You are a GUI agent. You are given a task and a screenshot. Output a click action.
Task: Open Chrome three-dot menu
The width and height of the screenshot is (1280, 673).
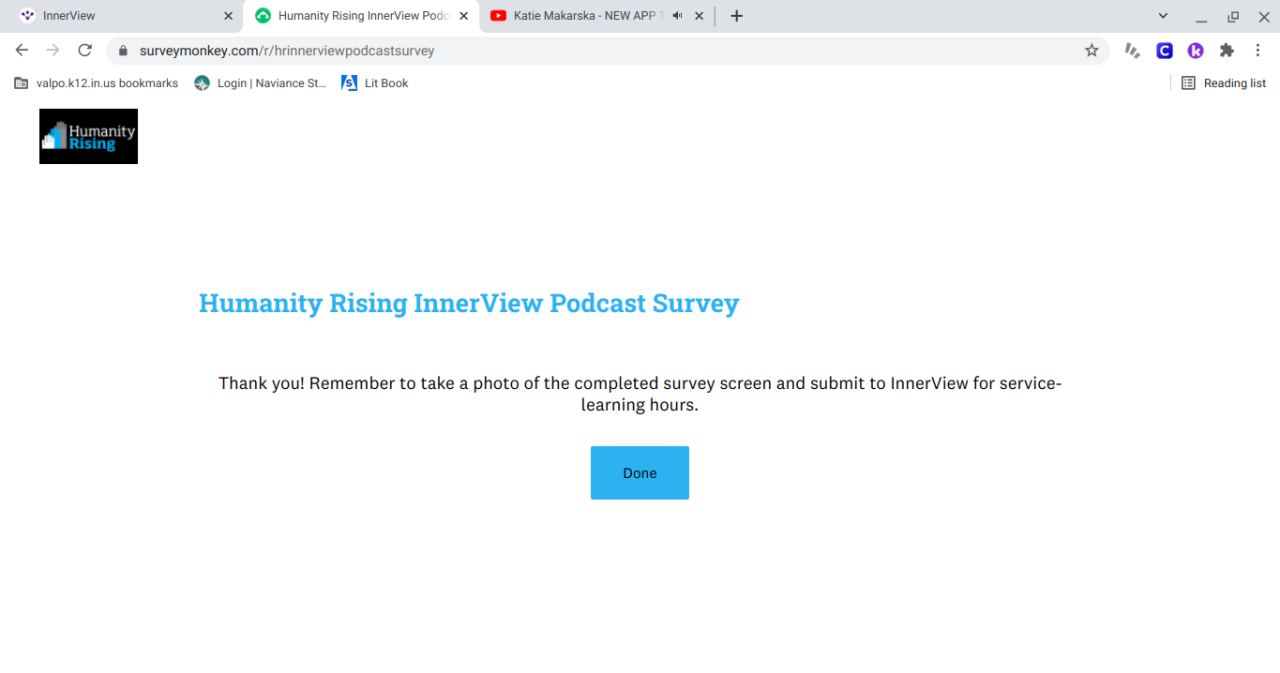click(x=1258, y=50)
